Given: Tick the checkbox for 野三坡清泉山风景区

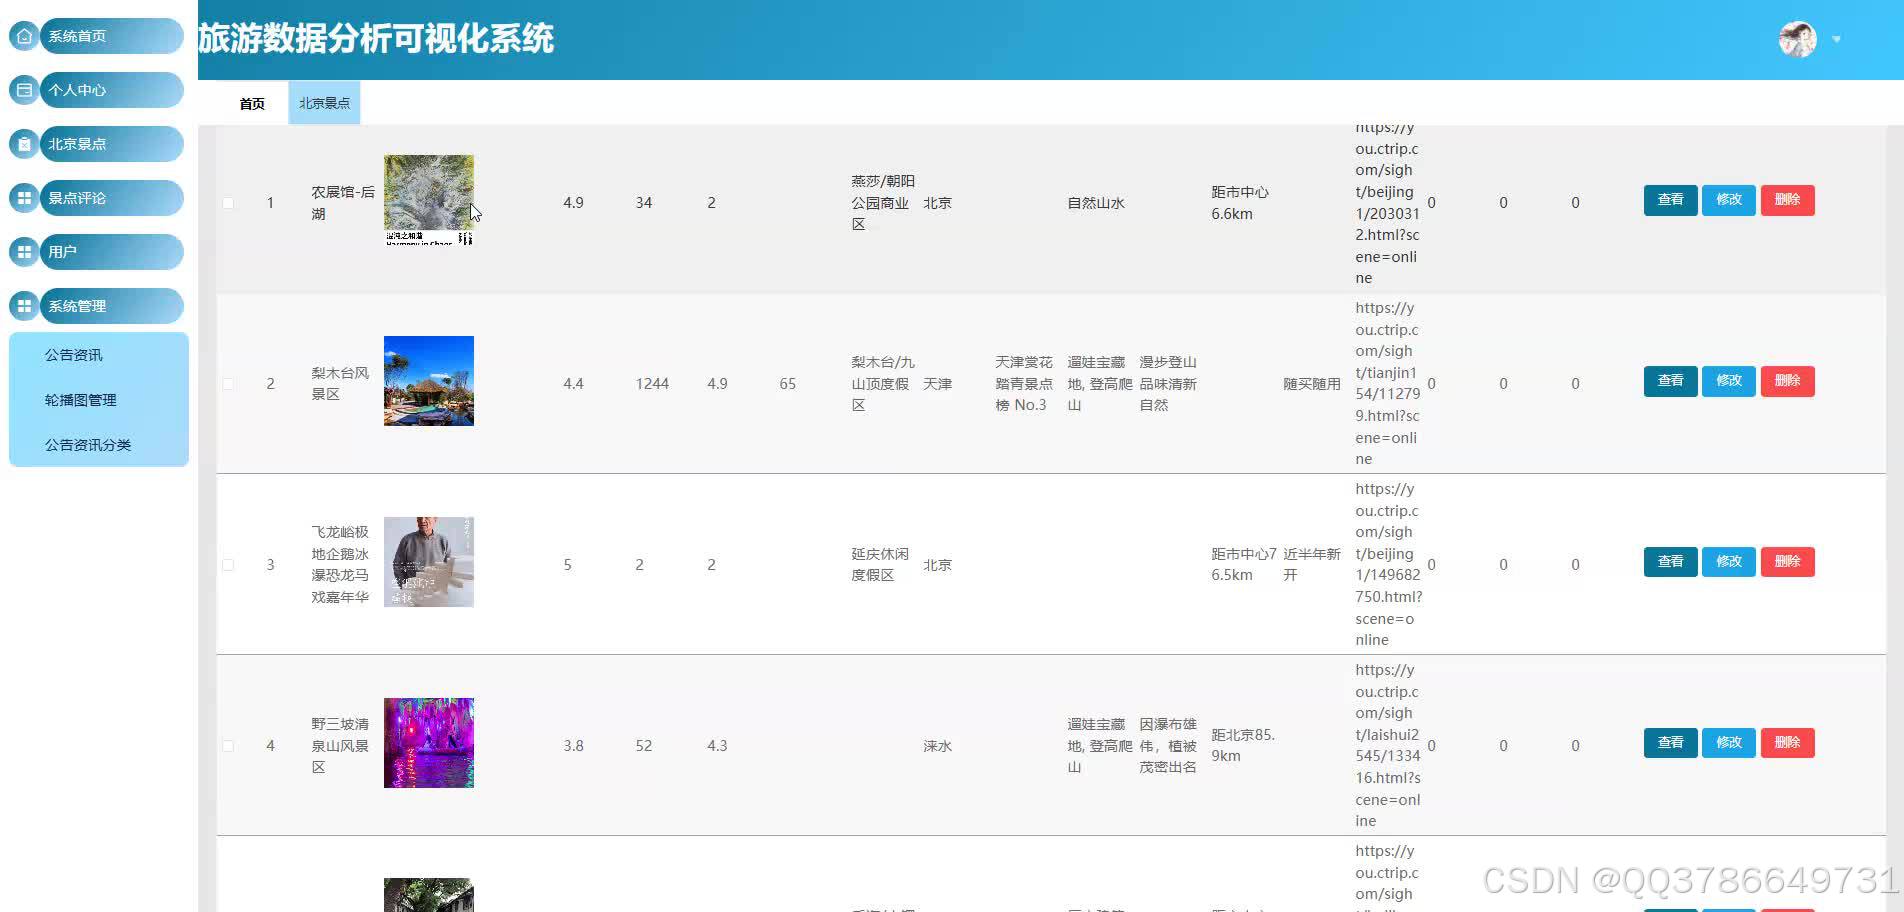Looking at the screenshot, I should point(228,745).
